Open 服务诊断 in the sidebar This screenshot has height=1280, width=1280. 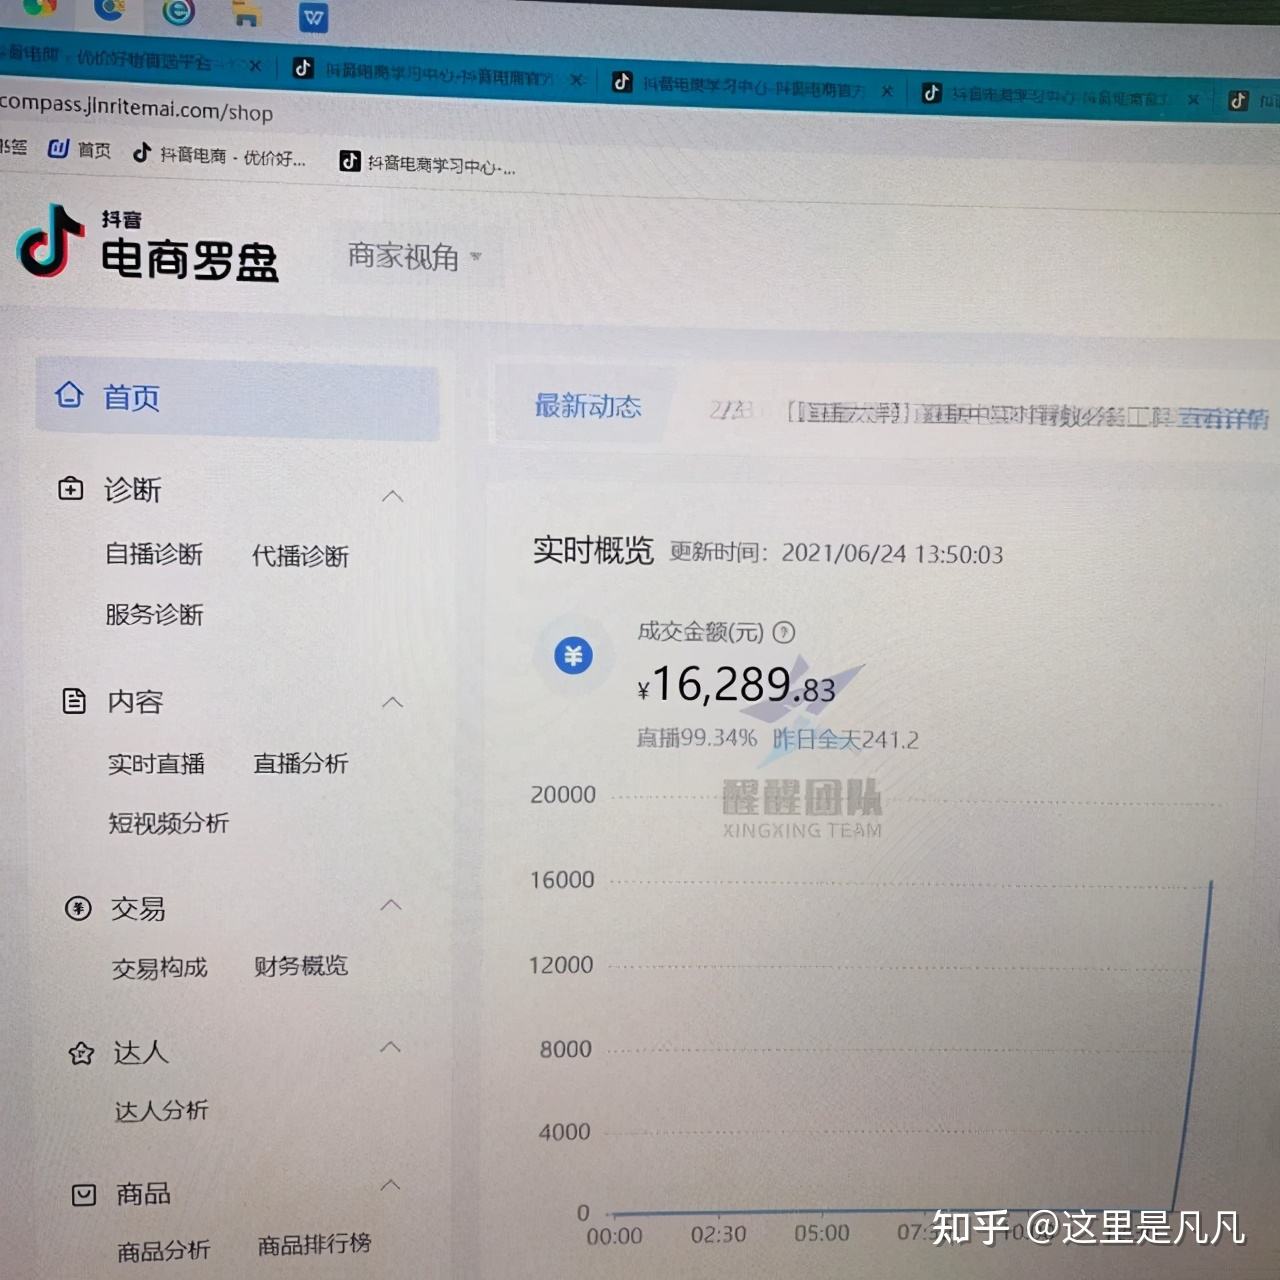pos(154,614)
